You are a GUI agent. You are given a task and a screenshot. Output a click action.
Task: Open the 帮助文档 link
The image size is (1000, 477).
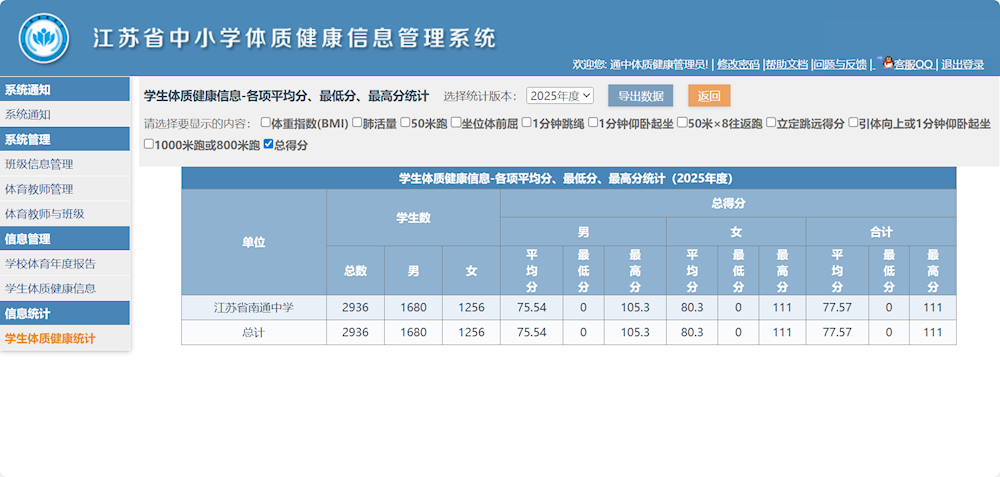(786, 64)
